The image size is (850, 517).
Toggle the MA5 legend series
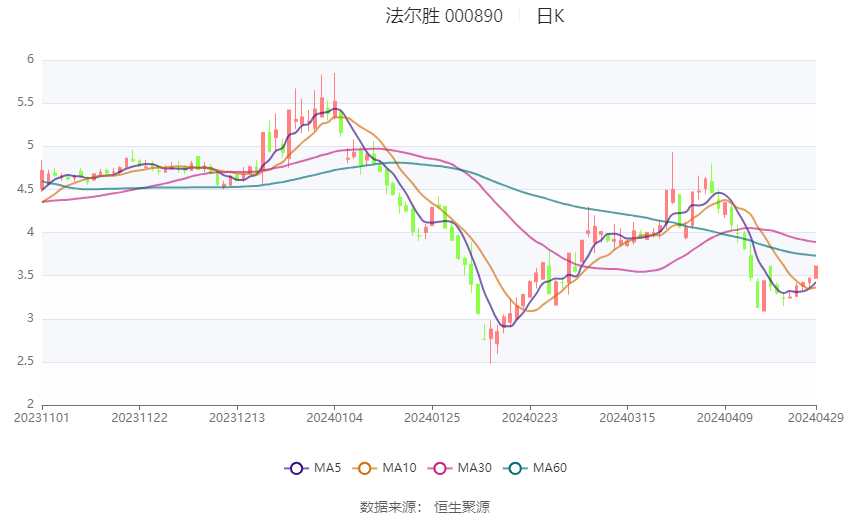pyautogui.click(x=313, y=468)
